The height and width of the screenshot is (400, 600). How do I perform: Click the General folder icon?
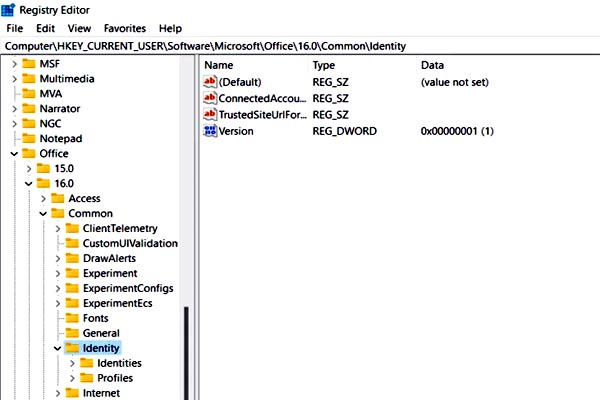click(72, 333)
